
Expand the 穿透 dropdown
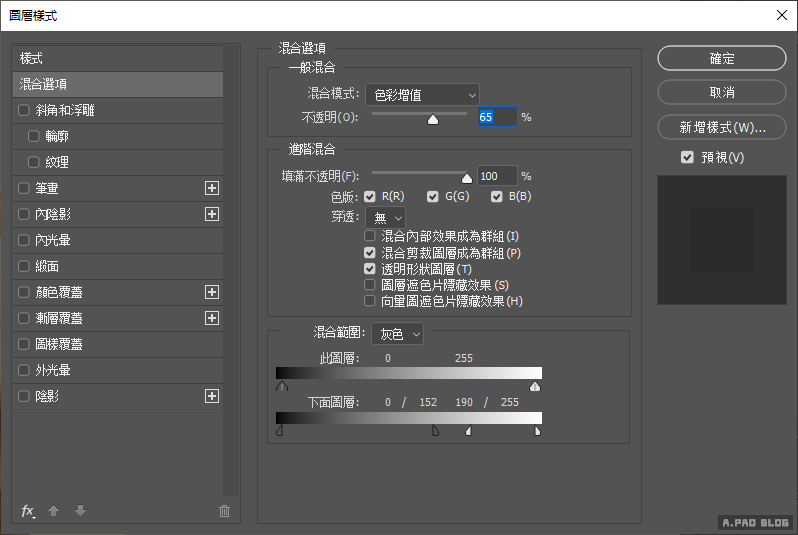385,217
